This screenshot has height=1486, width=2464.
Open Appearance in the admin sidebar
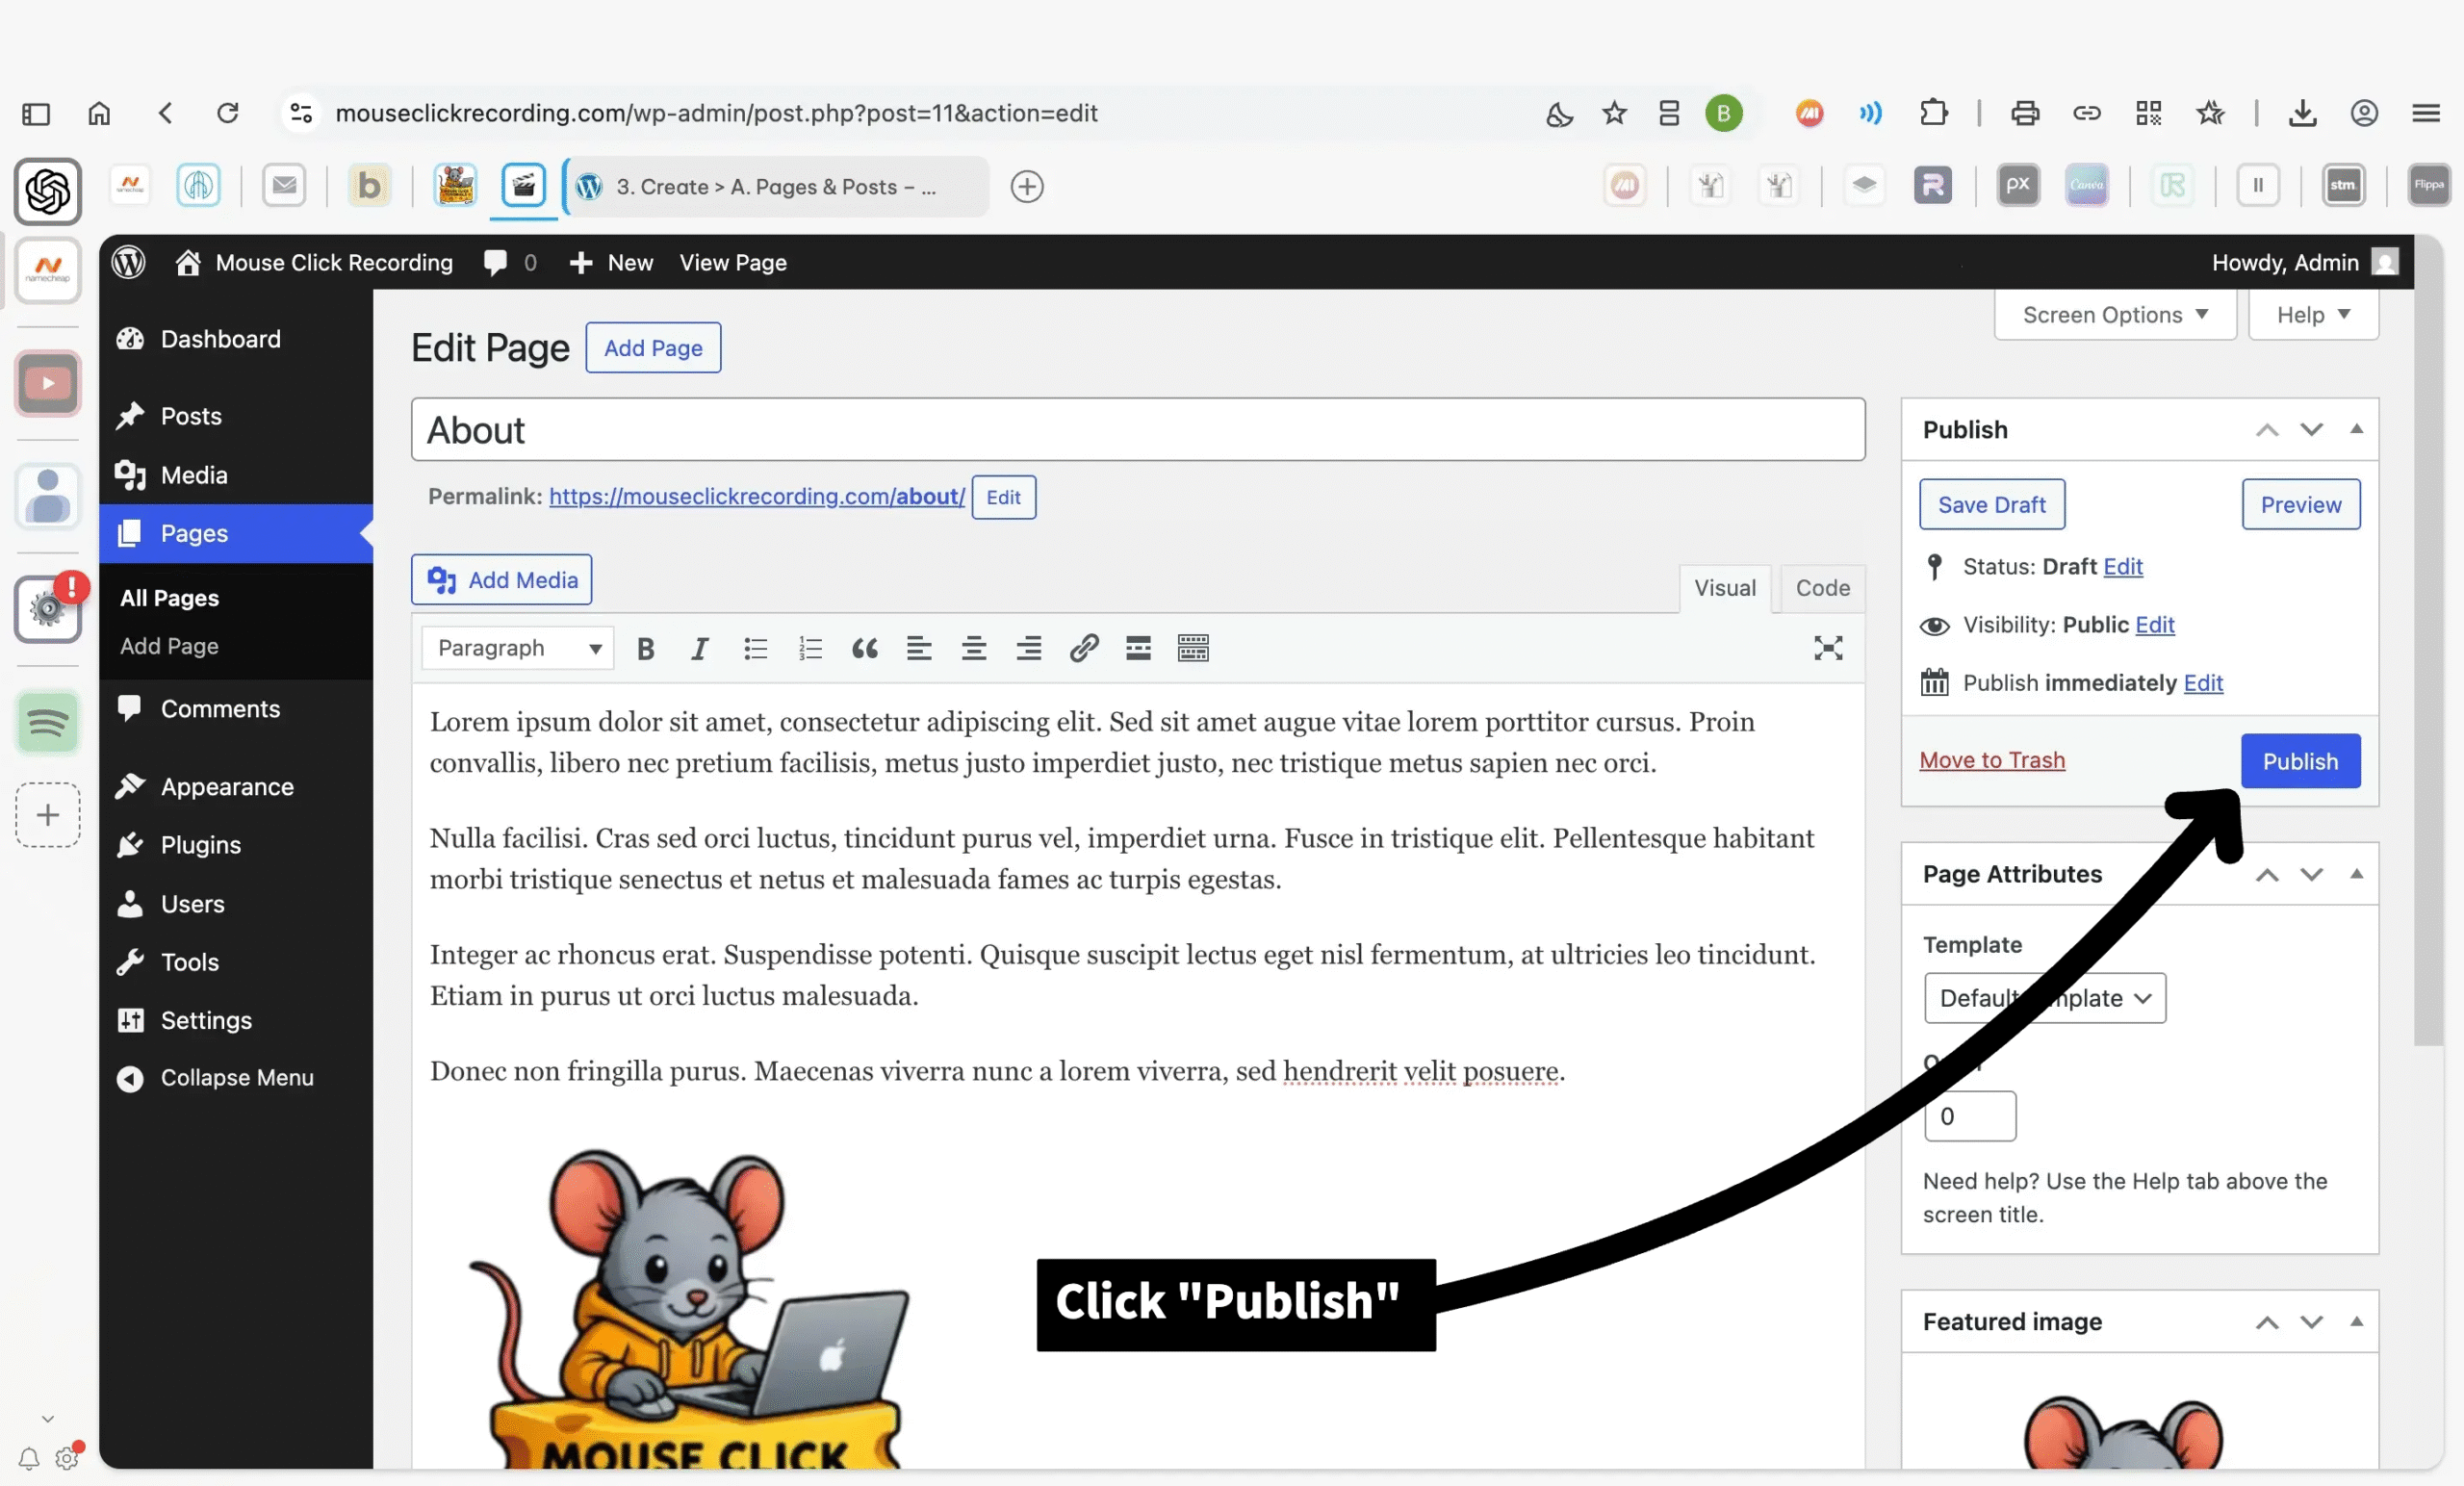pos(227,787)
